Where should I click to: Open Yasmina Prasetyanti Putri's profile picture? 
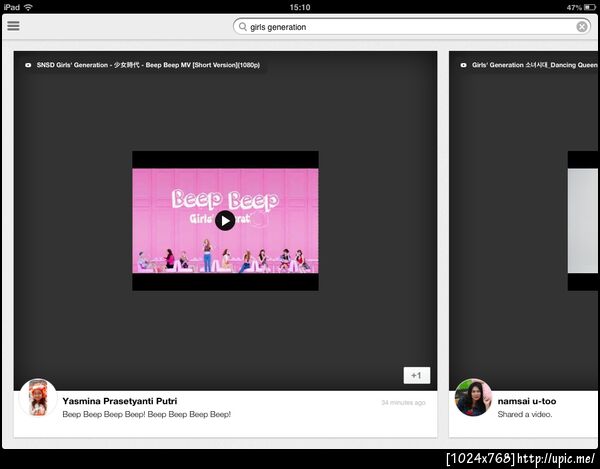tap(38, 398)
